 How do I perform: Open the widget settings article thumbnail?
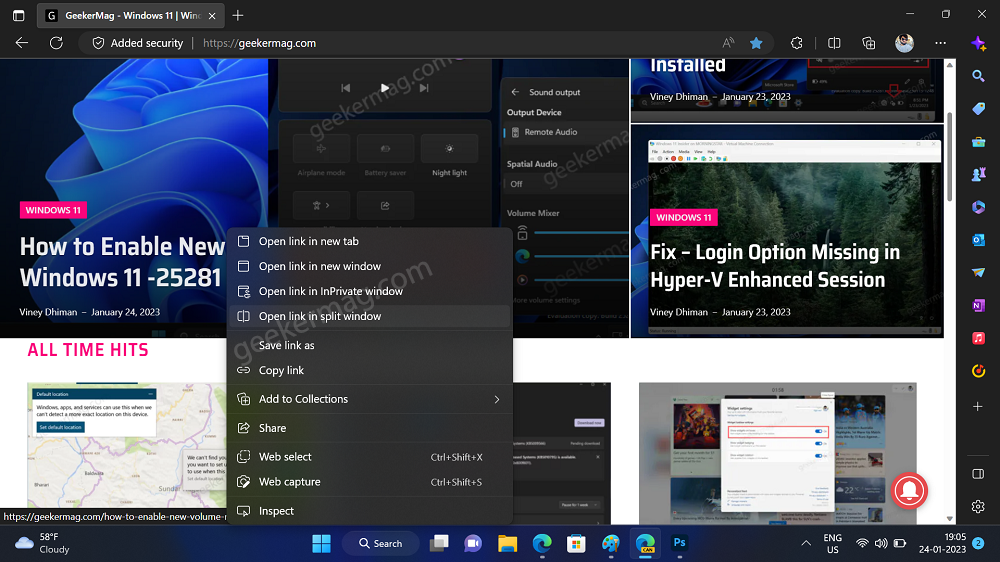(x=777, y=453)
